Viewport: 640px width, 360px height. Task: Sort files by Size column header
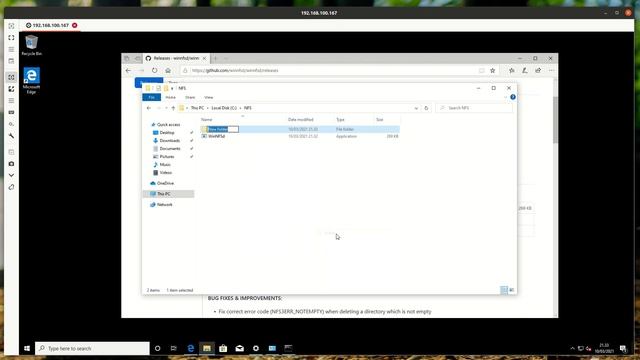[x=380, y=120]
